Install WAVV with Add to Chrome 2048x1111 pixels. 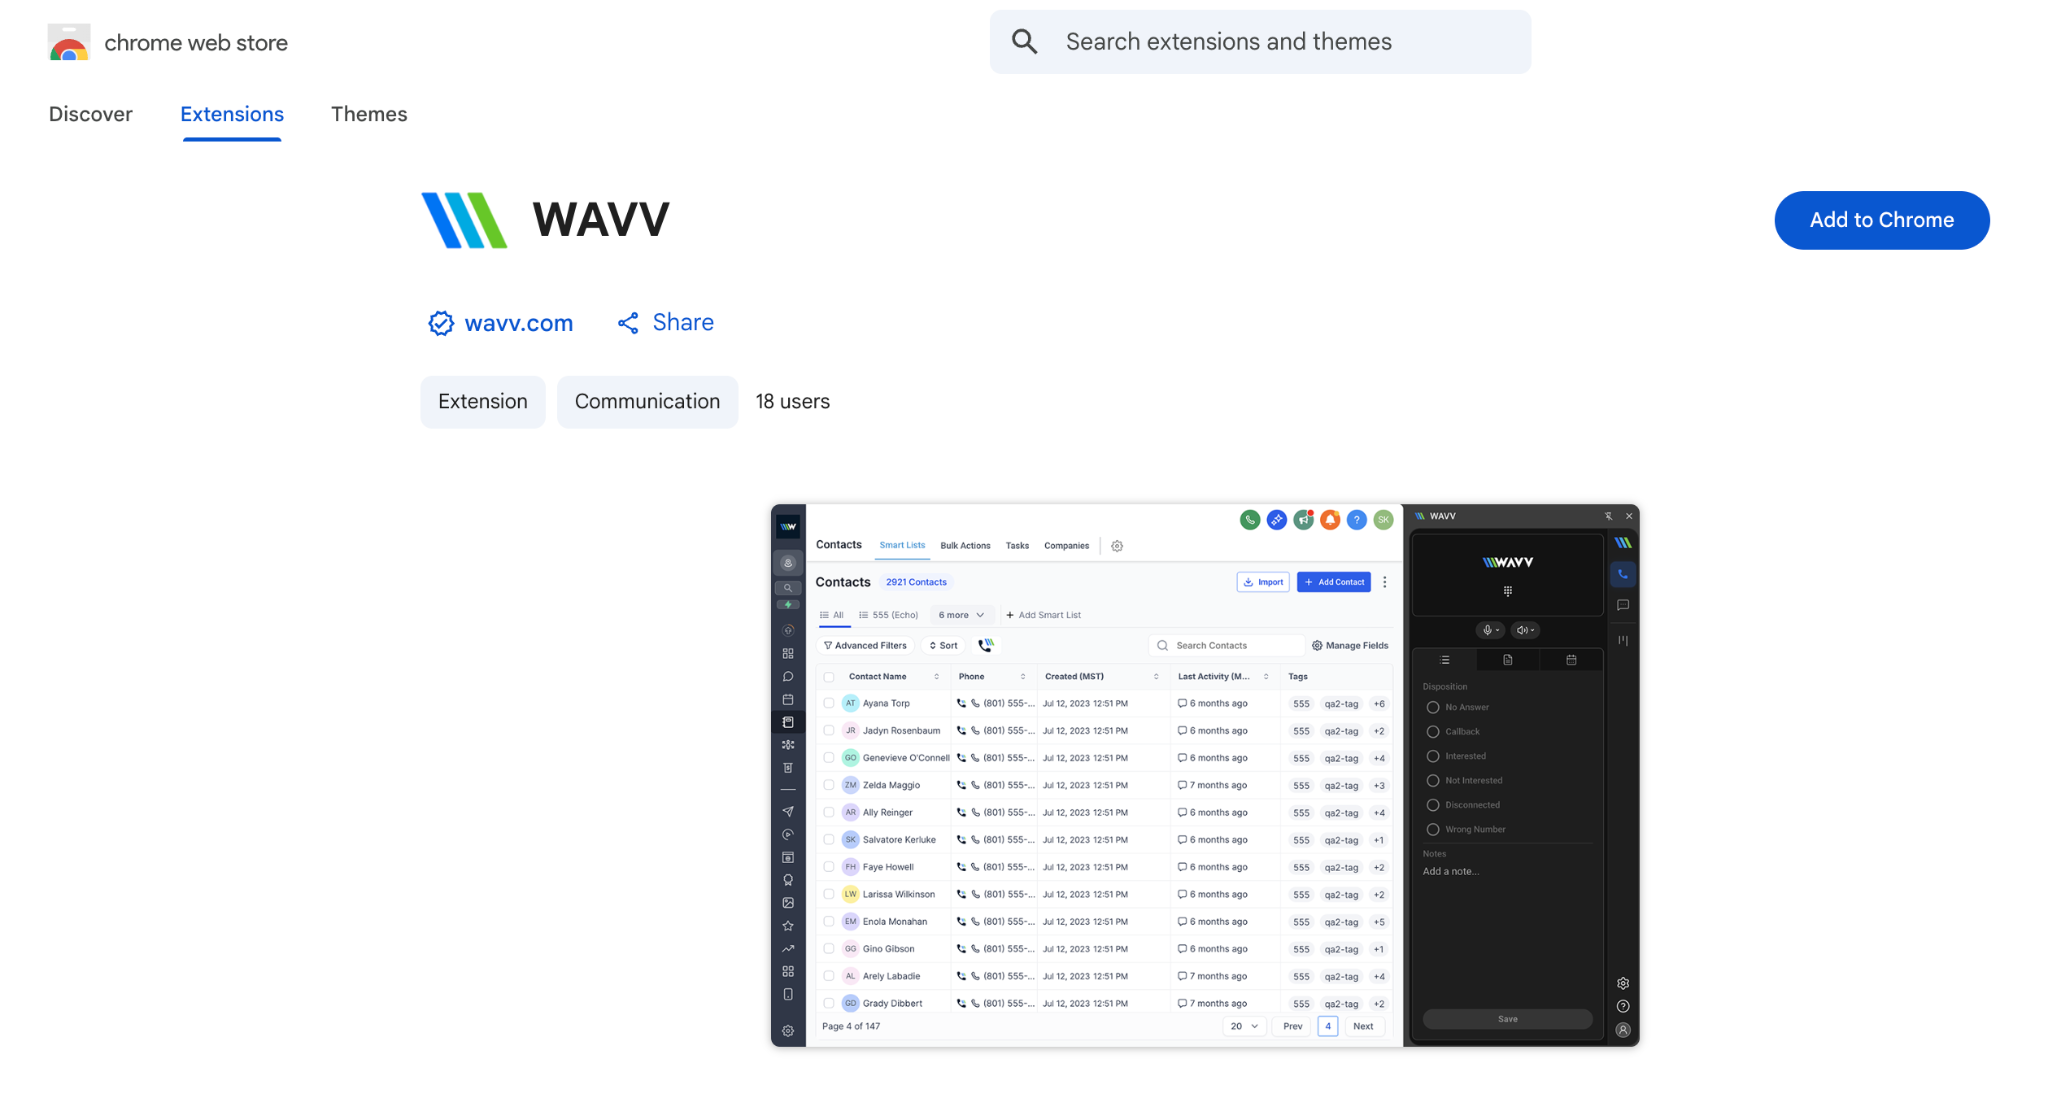coord(1882,220)
